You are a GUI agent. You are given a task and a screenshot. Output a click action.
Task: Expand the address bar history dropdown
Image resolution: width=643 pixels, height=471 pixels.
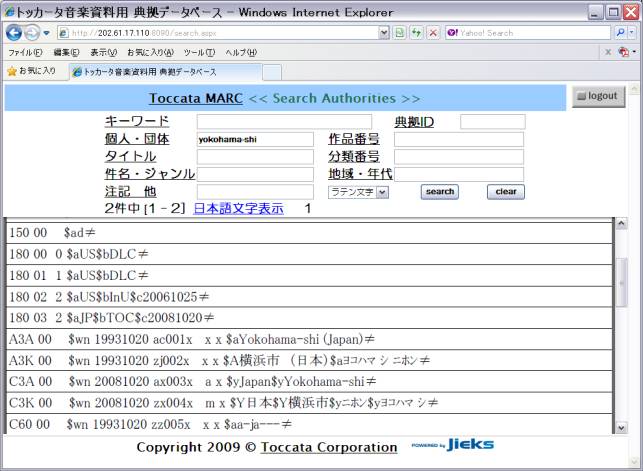384,33
